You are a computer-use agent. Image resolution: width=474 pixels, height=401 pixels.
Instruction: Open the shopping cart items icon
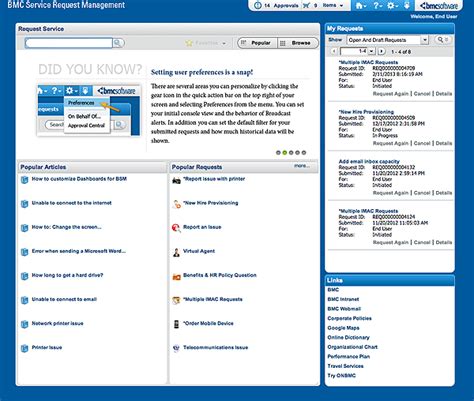307,5
